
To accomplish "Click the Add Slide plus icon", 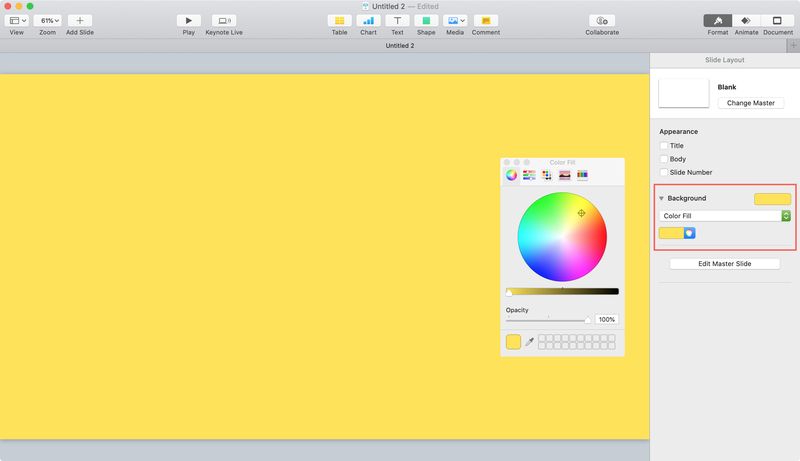I will point(80,20).
